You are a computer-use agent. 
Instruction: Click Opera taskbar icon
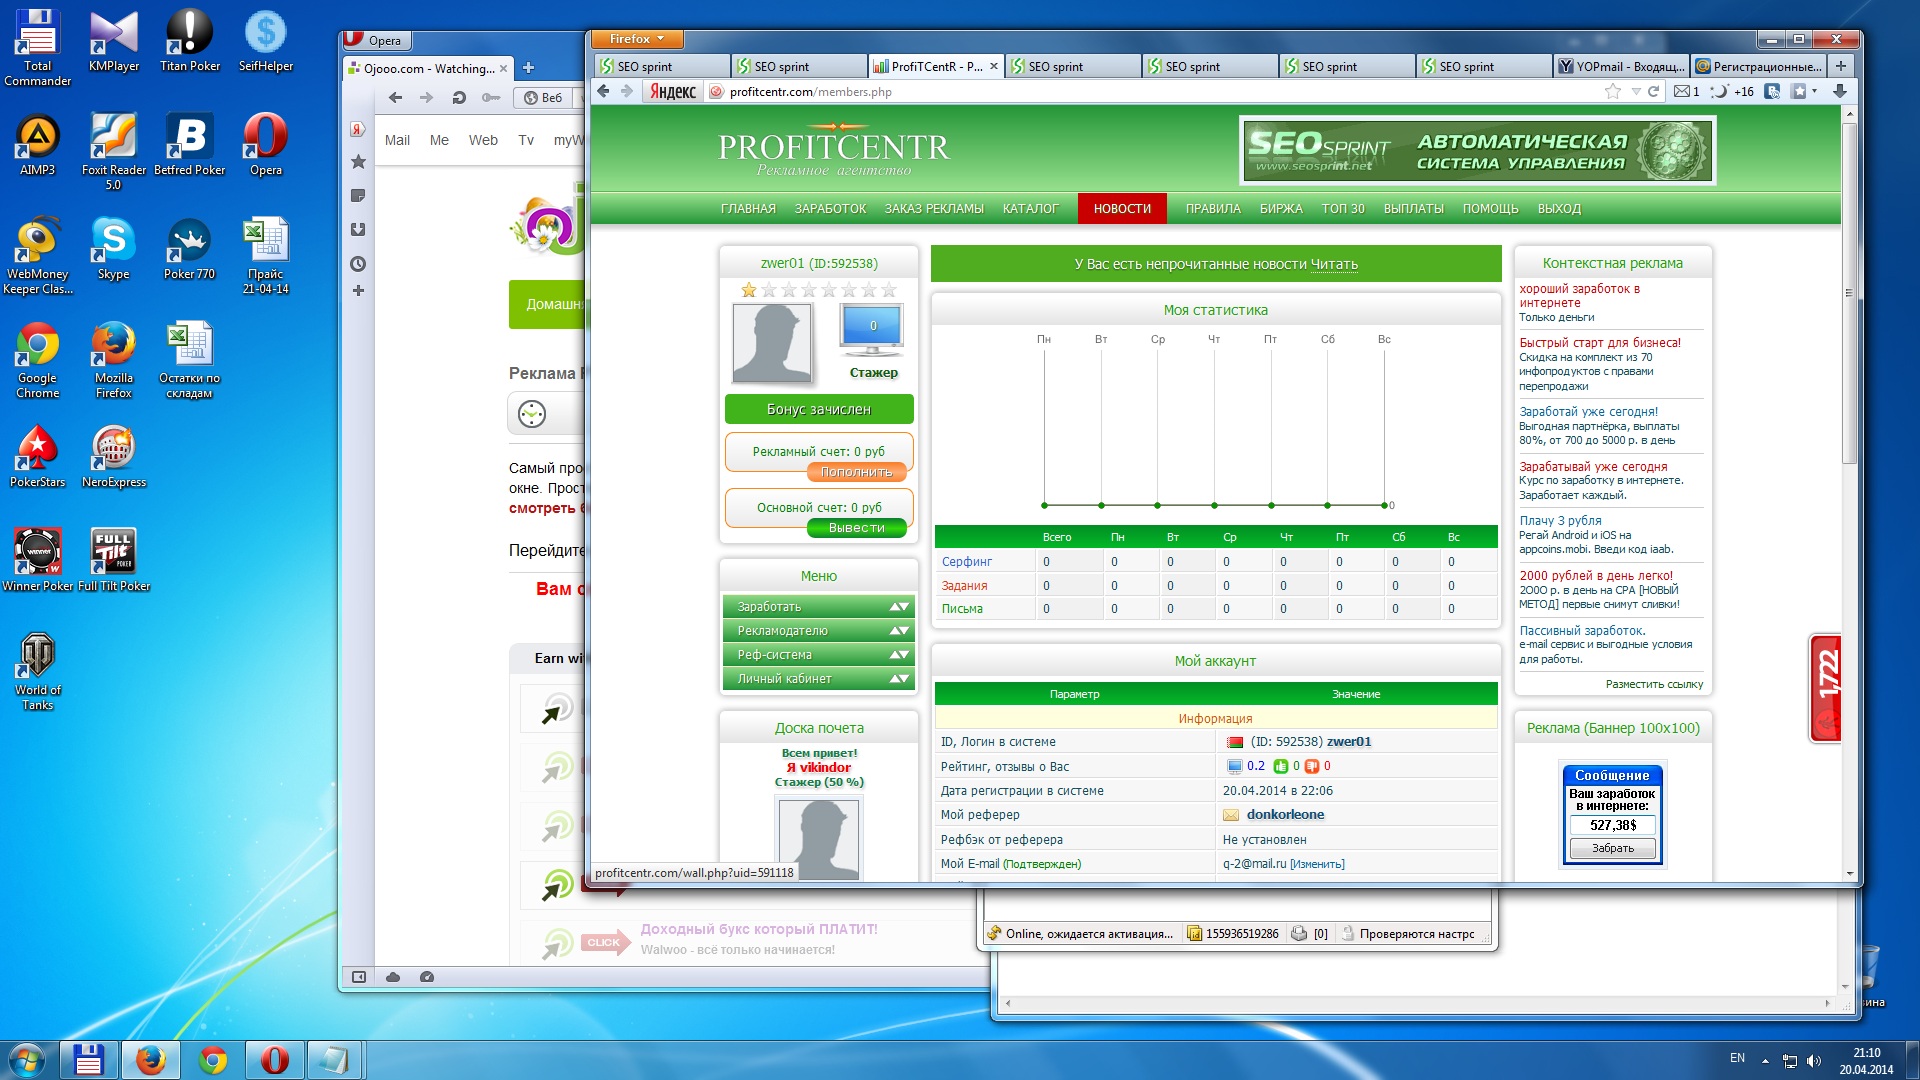[274, 1060]
